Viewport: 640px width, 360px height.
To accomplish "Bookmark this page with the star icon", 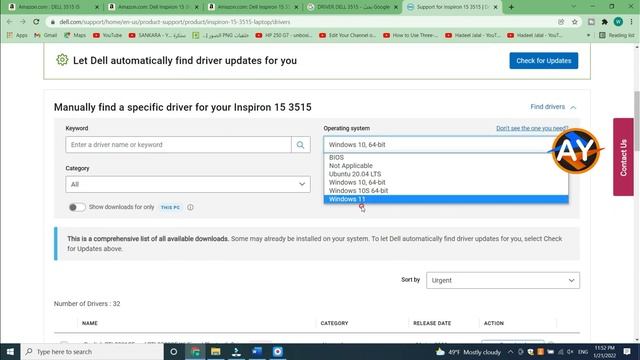I will [x=575, y=22].
